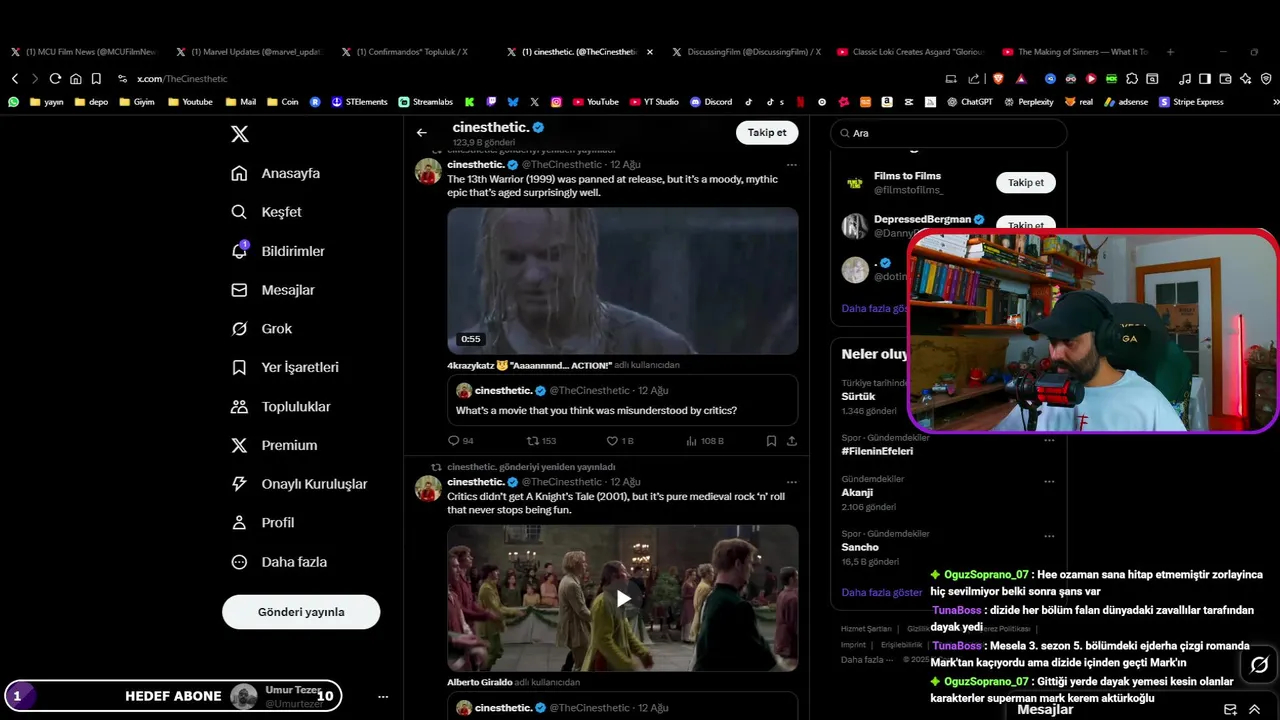The height and width of the screenshot is (720, 1280).
Task: Switch to DiscussingFilm tab
Action: coord(745,52)
